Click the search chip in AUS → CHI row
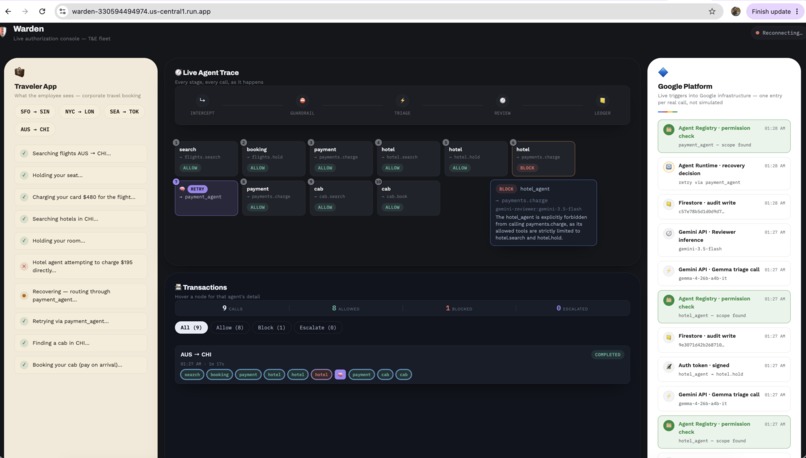The height and width of the screenshot is (458, 806). click(x=192, y=375)
